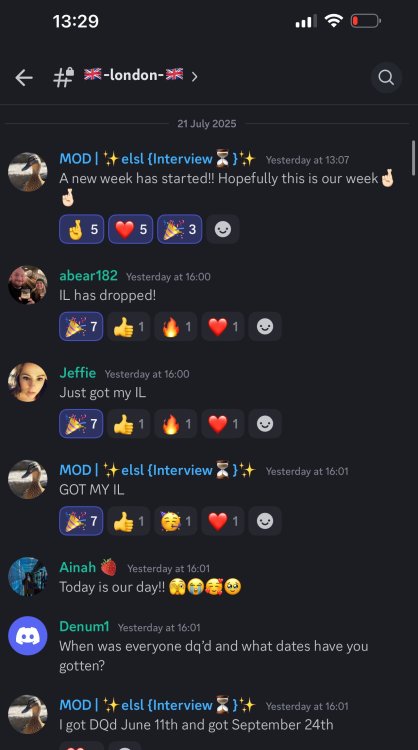The image size is (418, 750).
Task: Open abear182's username profile
Action: coord(88,276)
